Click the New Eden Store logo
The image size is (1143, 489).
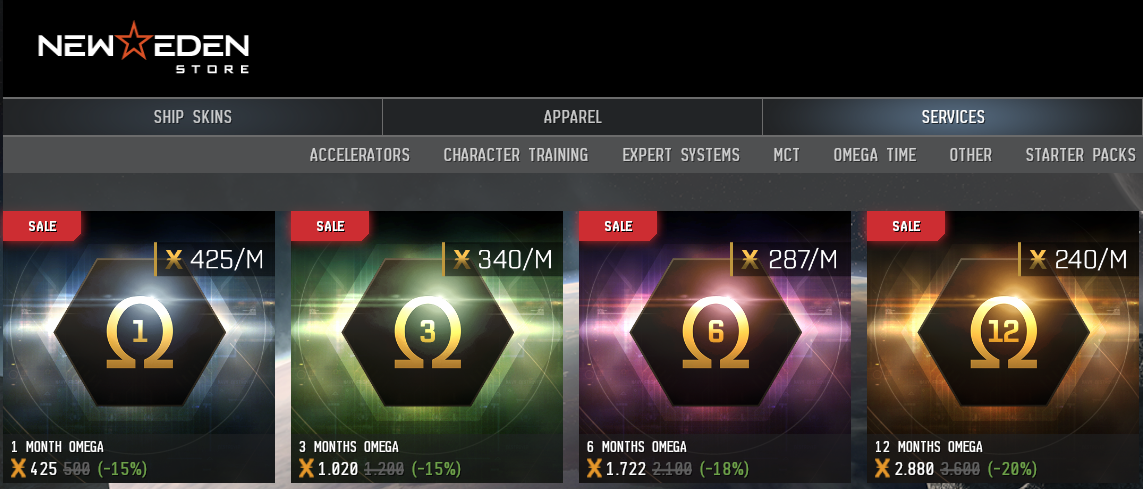pos(144,48)
